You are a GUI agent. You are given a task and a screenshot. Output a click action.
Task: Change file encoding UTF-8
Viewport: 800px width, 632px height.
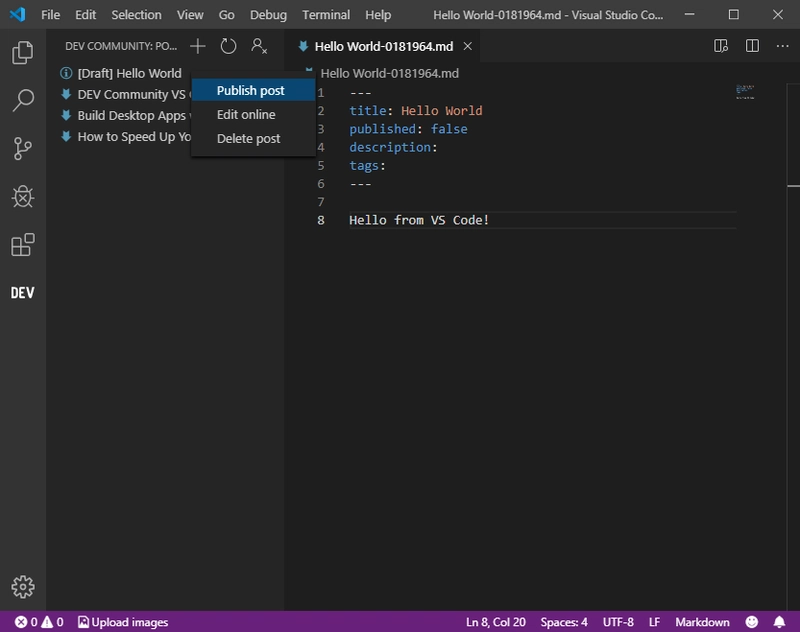(x=618, y=622)
